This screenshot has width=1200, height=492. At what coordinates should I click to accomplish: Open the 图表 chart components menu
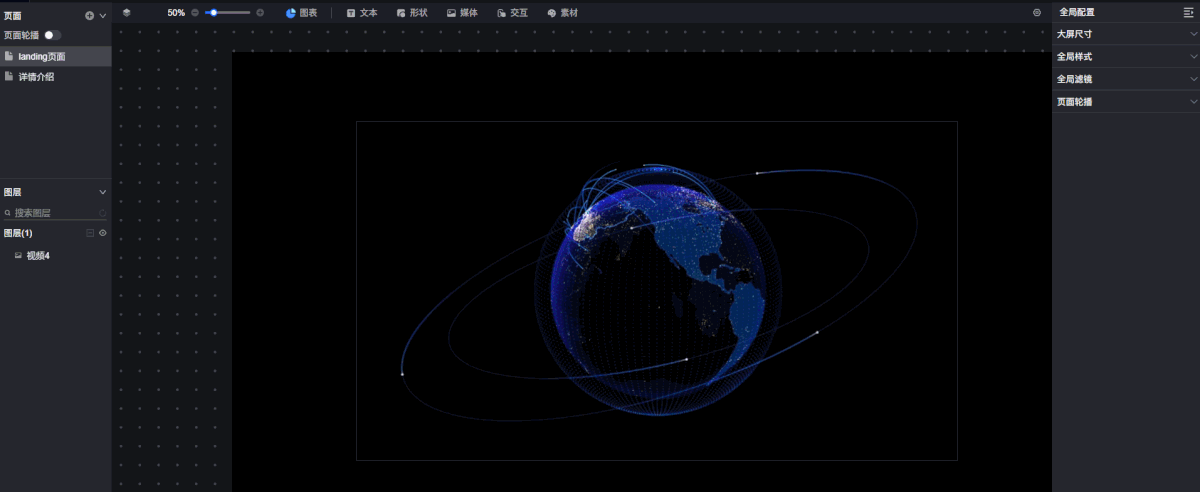pos(301,13)
